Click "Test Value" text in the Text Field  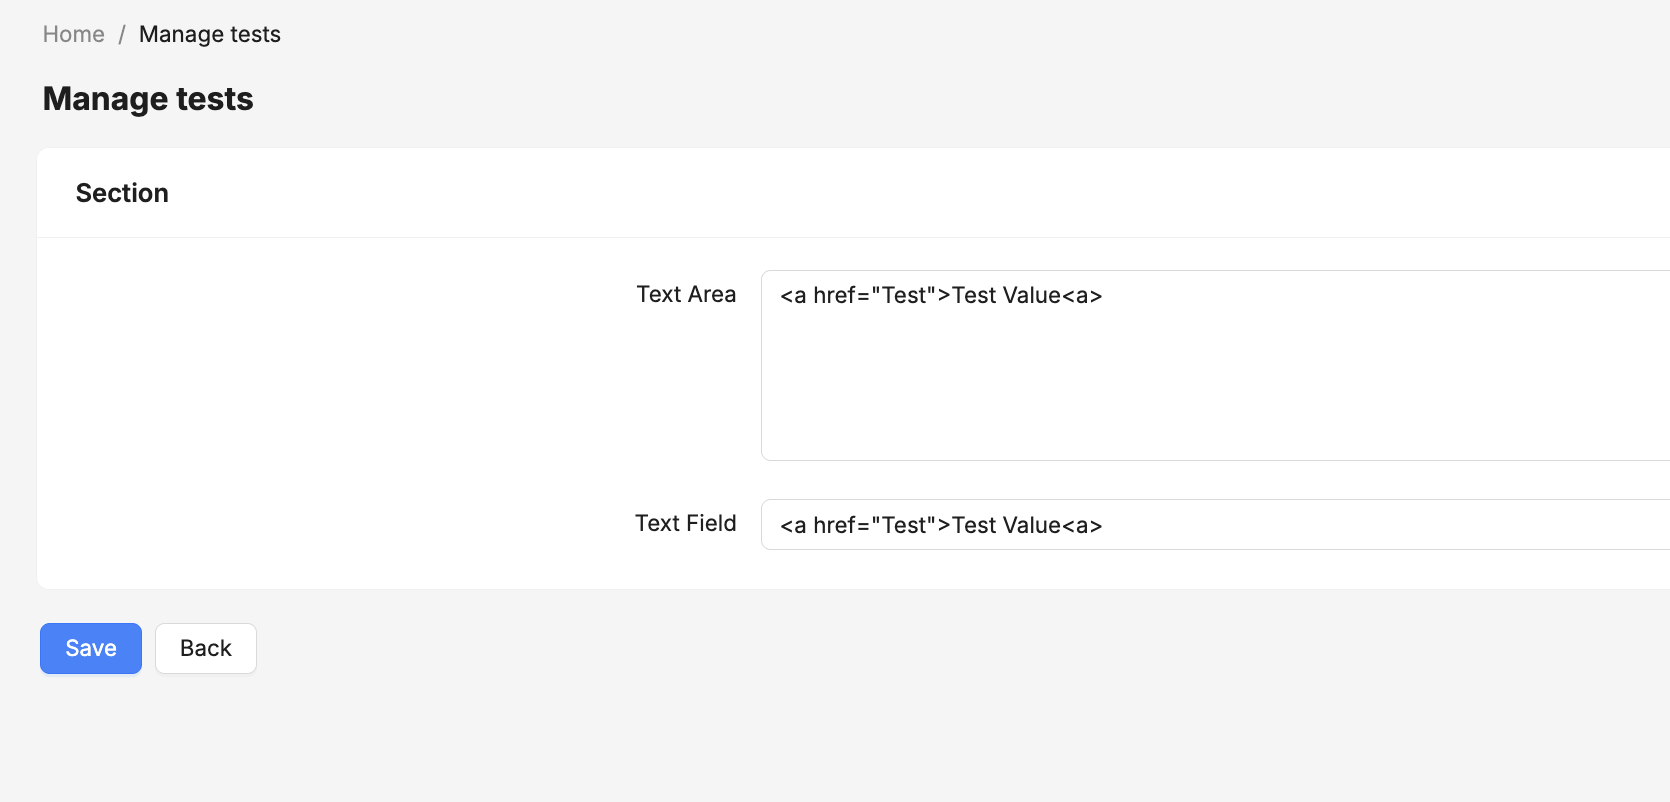click(x=1006, y=525)
